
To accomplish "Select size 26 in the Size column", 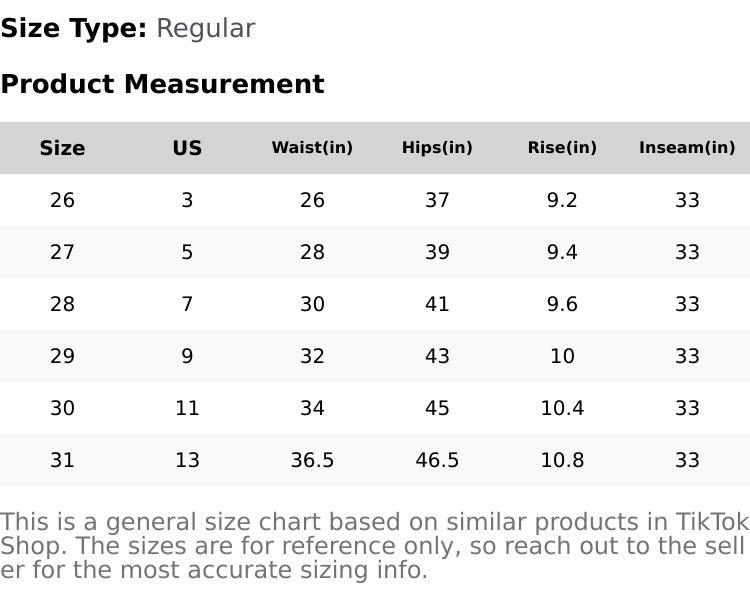I will coord(62,200).
